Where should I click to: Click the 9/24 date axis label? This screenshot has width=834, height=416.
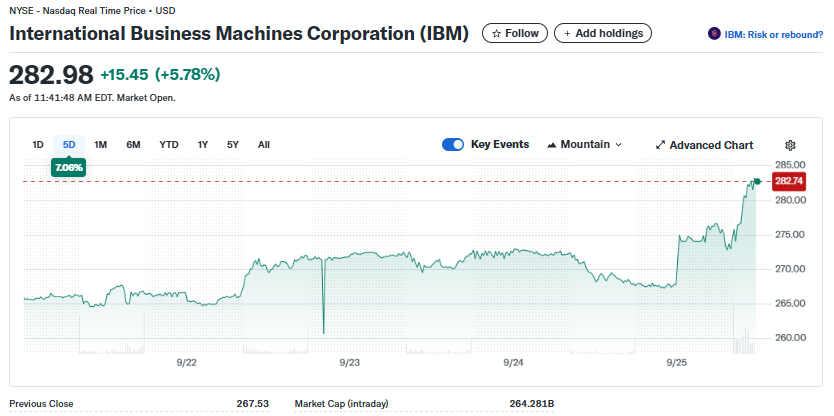(x=513, y=363)
